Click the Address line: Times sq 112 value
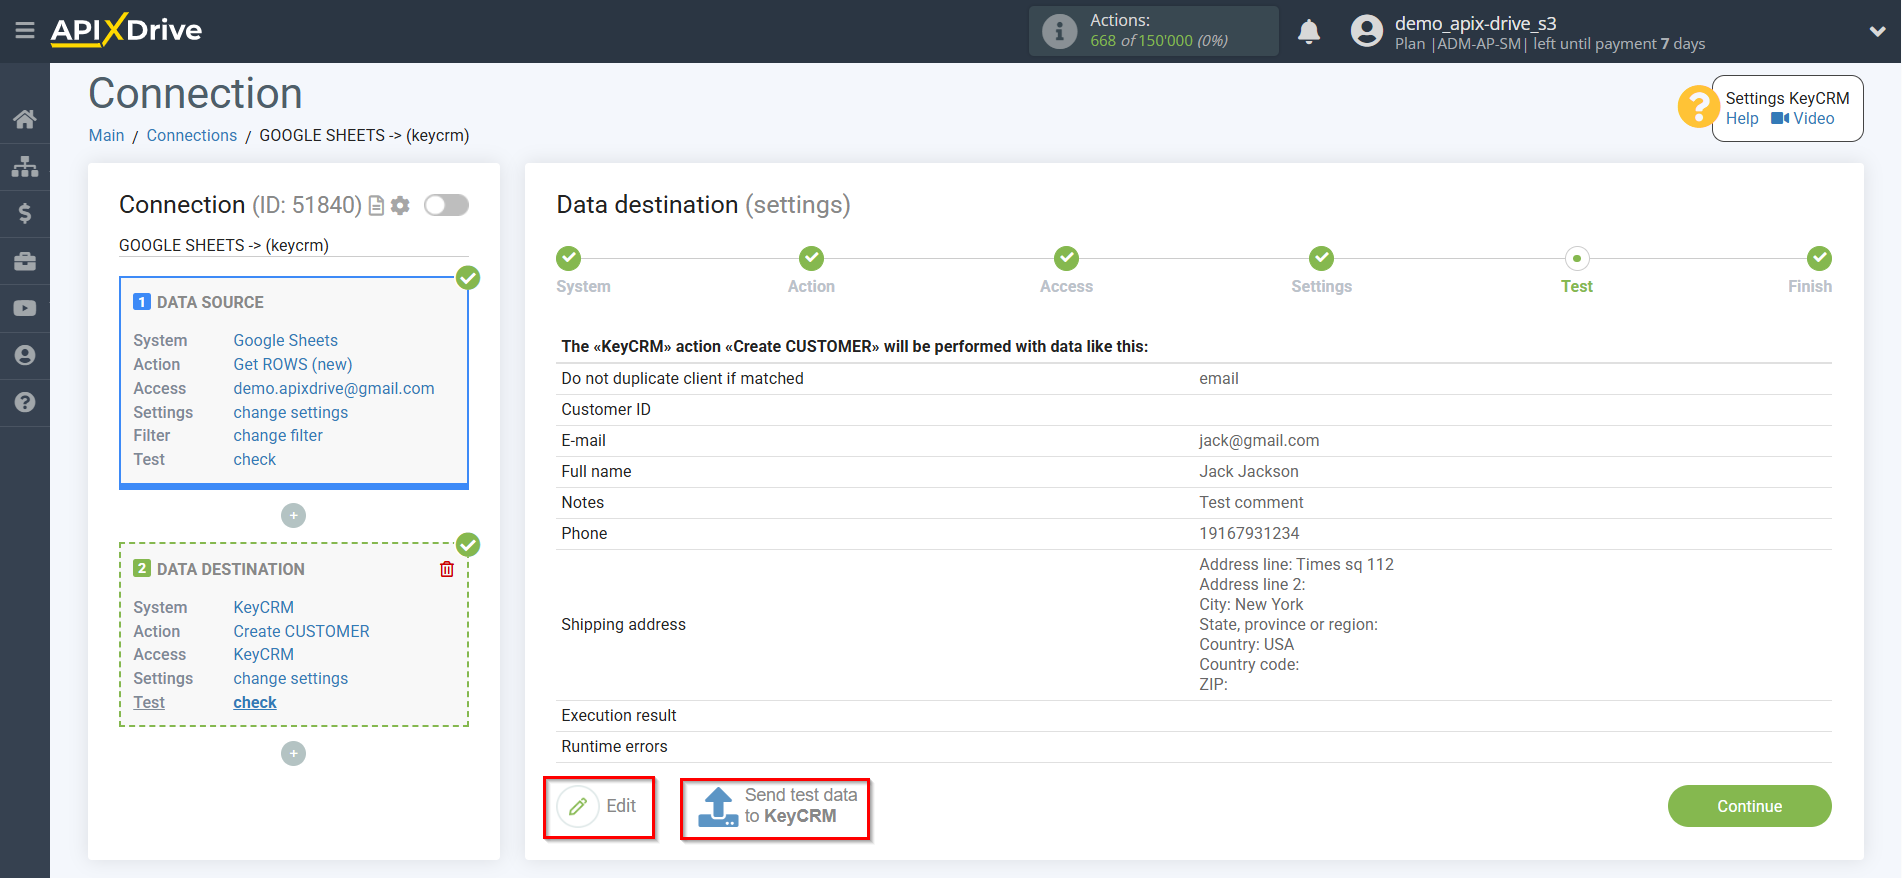The width and height of the screenshot is (1902, 878). click(x=1296, y=564)
